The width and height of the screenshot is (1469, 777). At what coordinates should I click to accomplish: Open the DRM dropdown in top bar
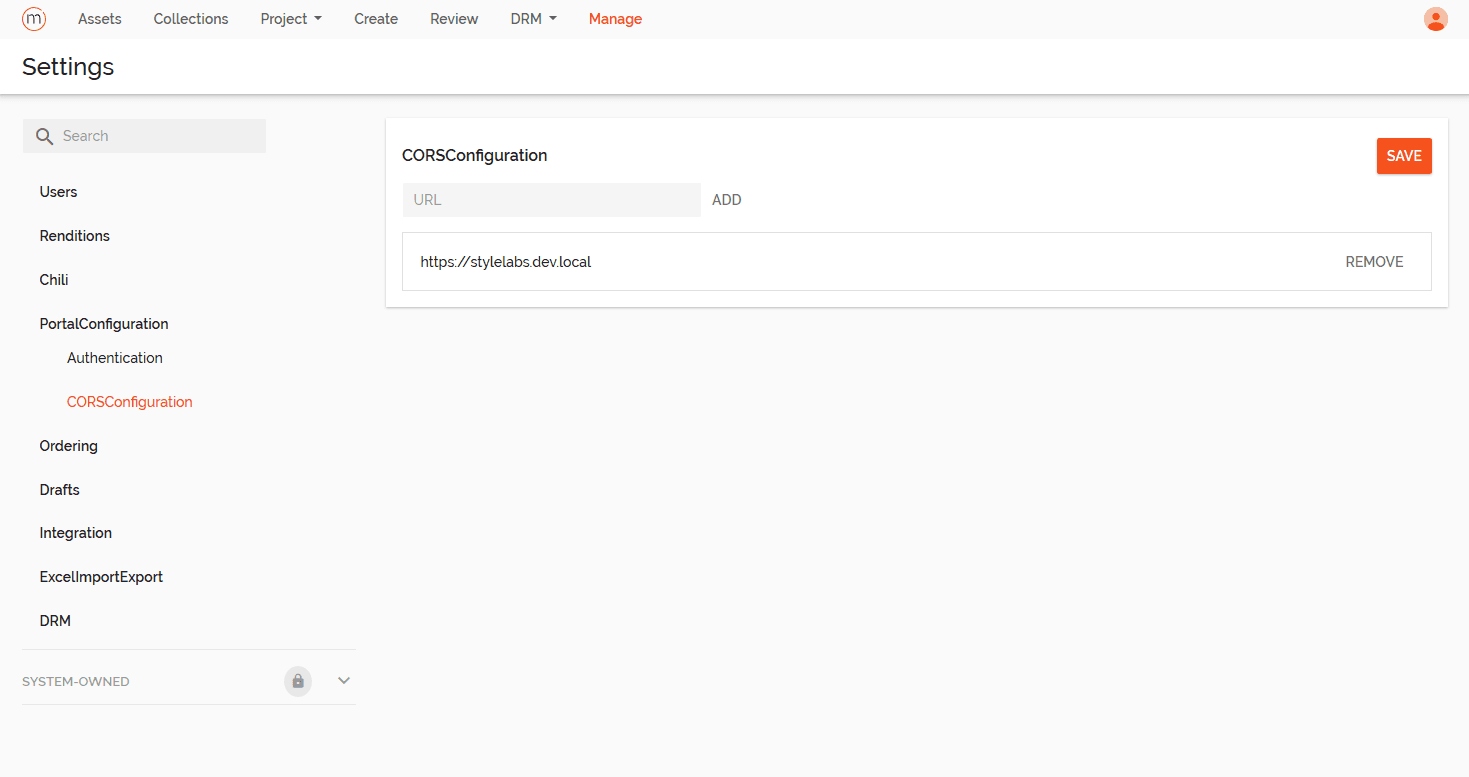point(533,19)
